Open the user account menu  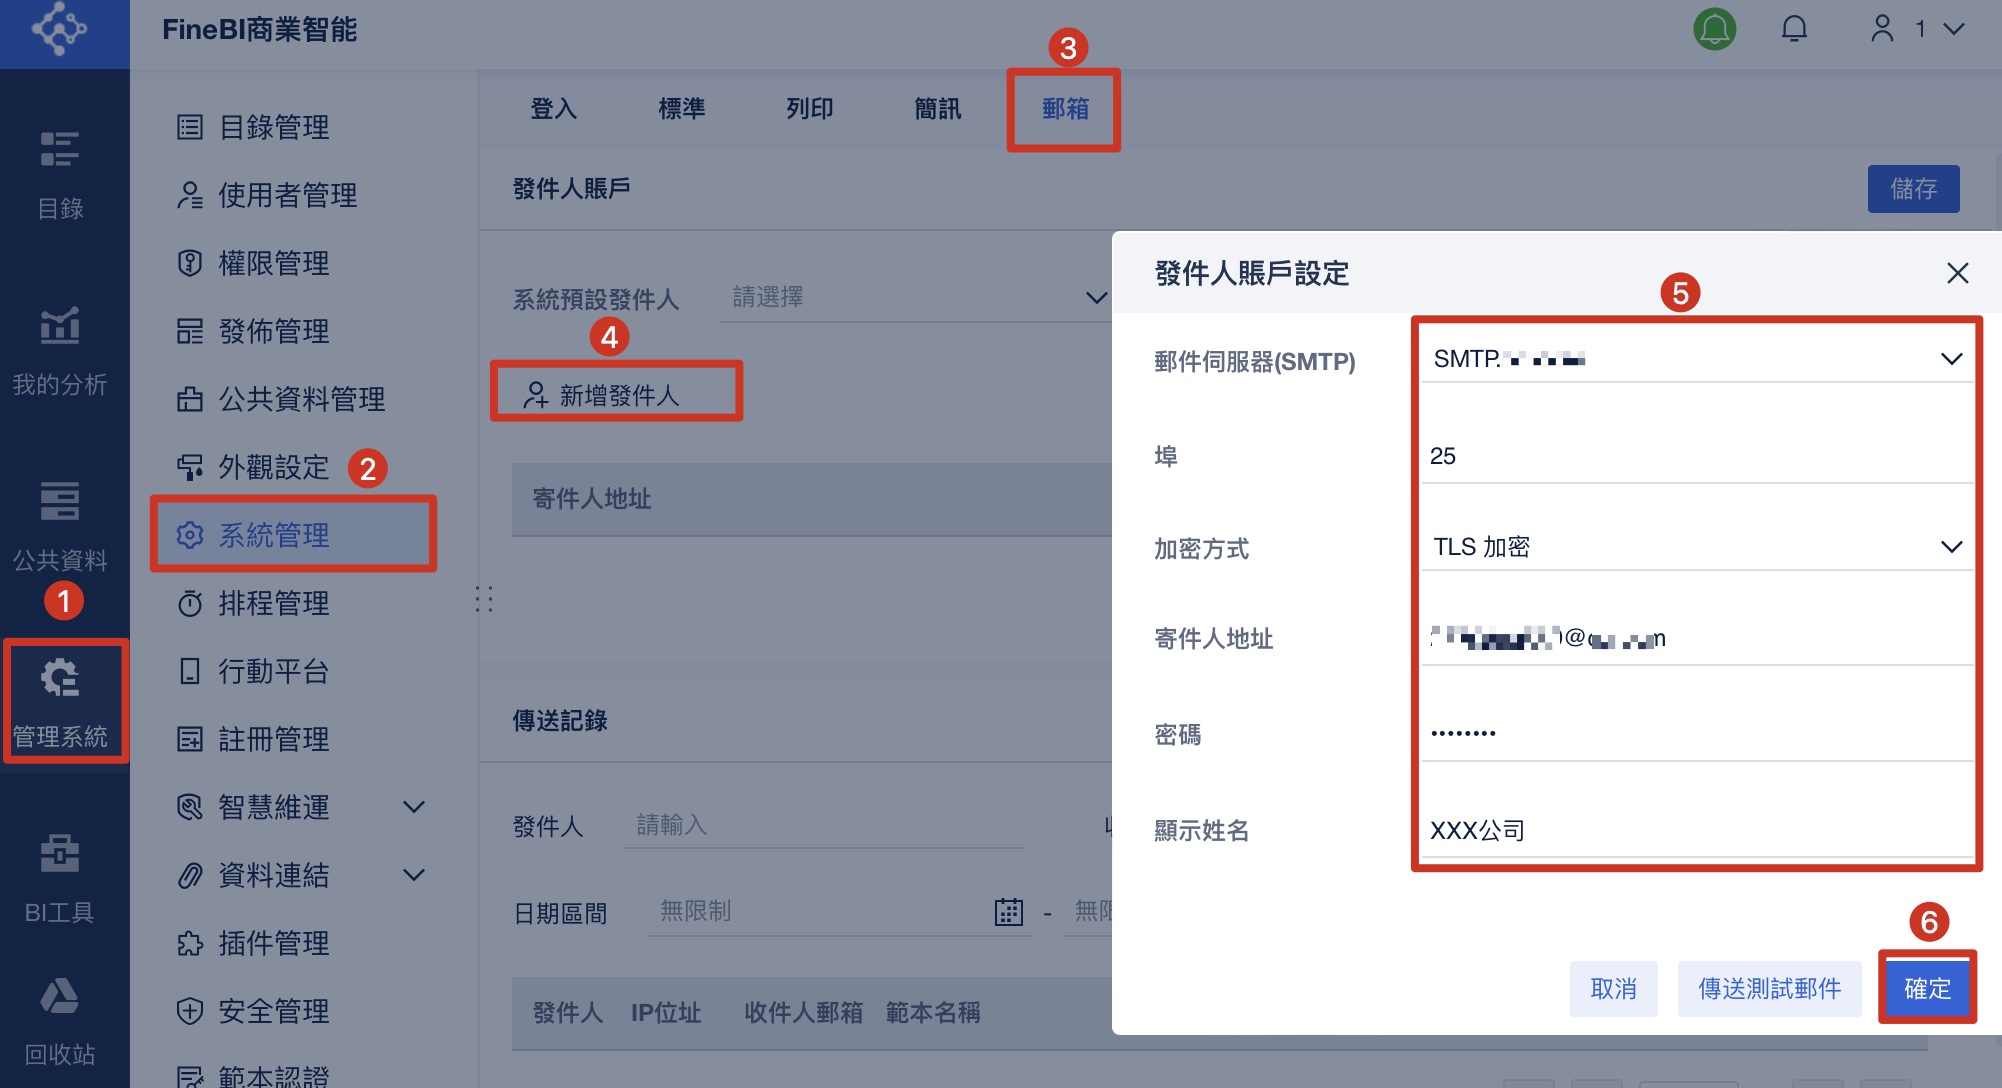click(x=1917, y=29)
